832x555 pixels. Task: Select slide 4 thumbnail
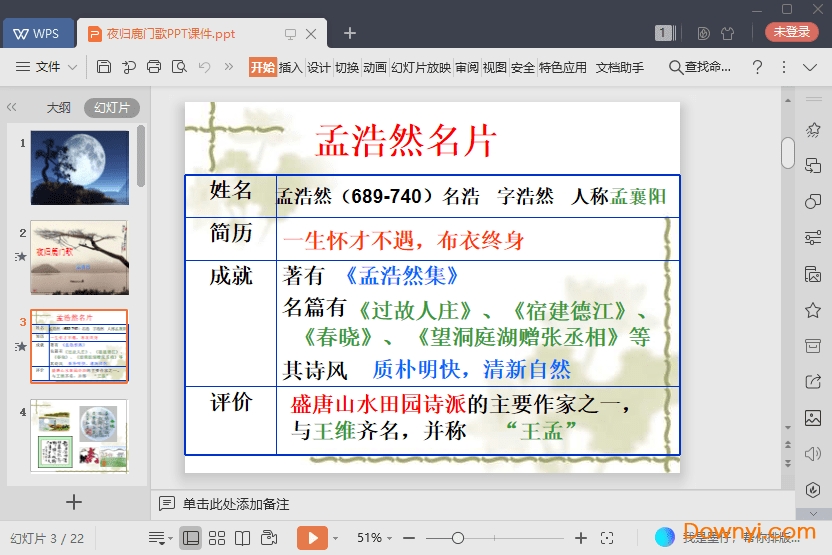click(x=79, y=436)
